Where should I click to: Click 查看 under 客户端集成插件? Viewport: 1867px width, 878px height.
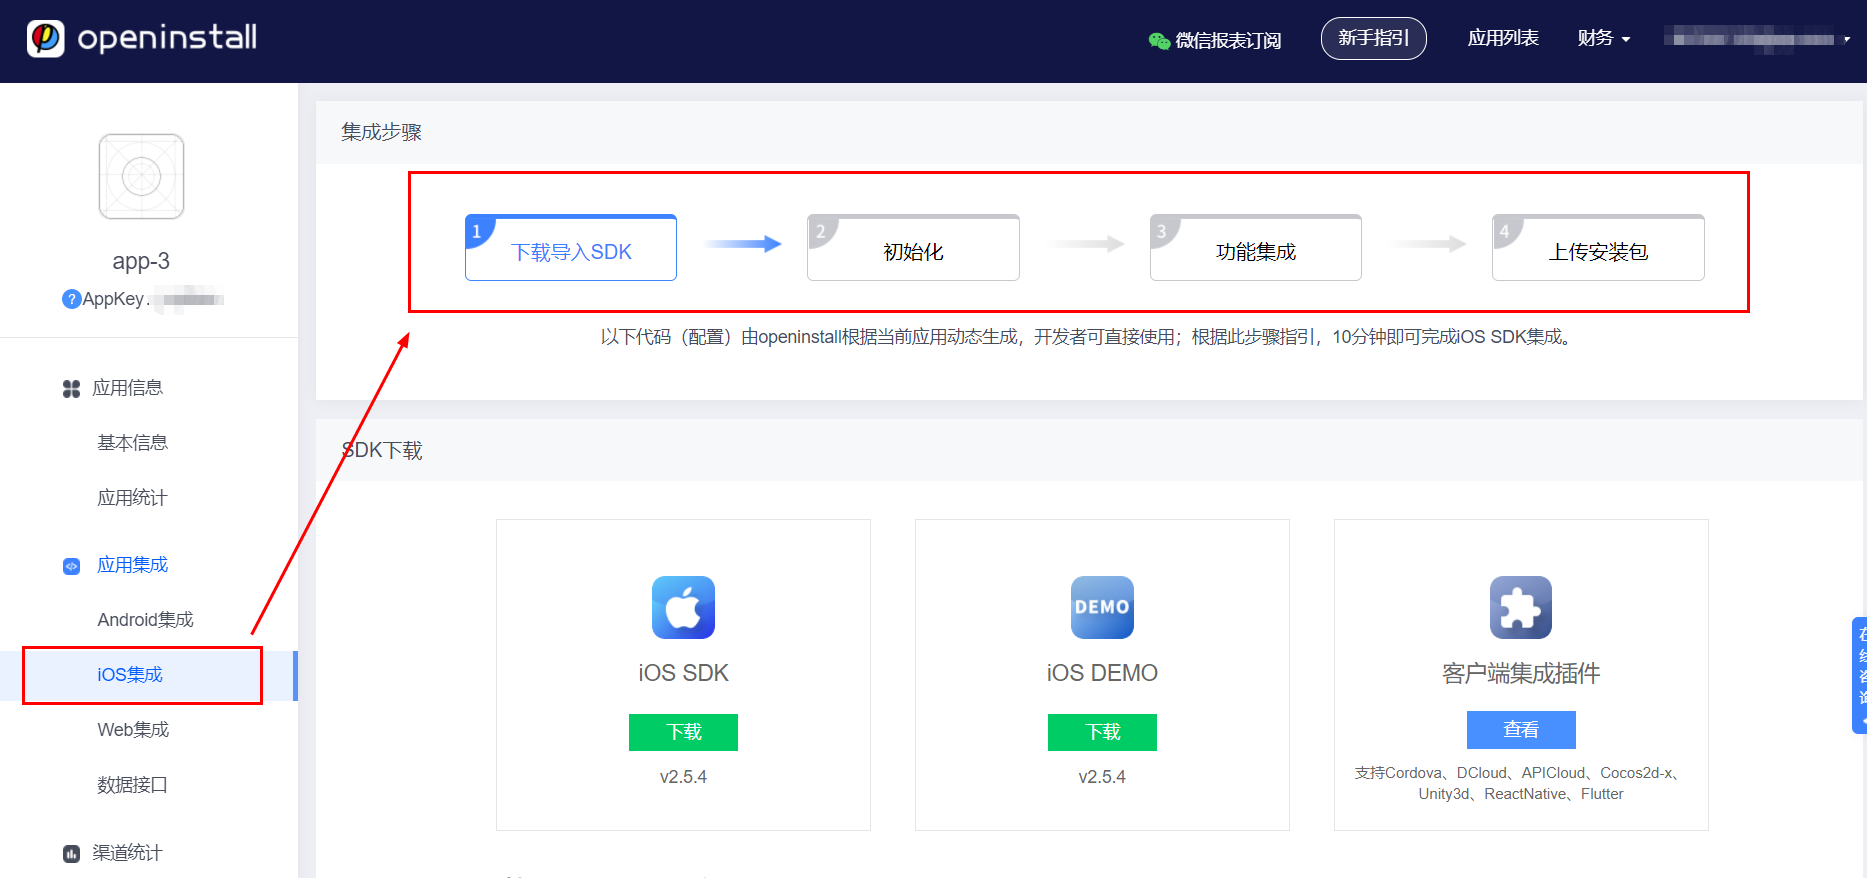click(1521, 730)
